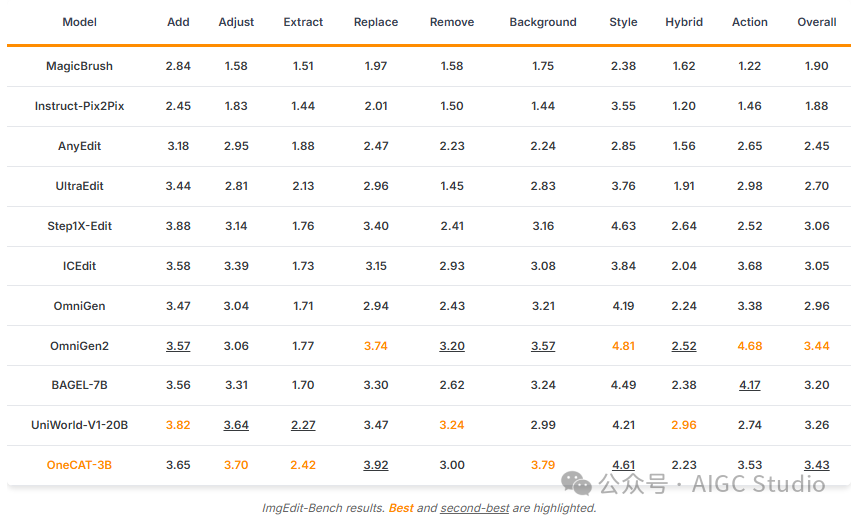Click the Overall column header
Viewport: 853px width, 518px height.
[x=817, y=22]
